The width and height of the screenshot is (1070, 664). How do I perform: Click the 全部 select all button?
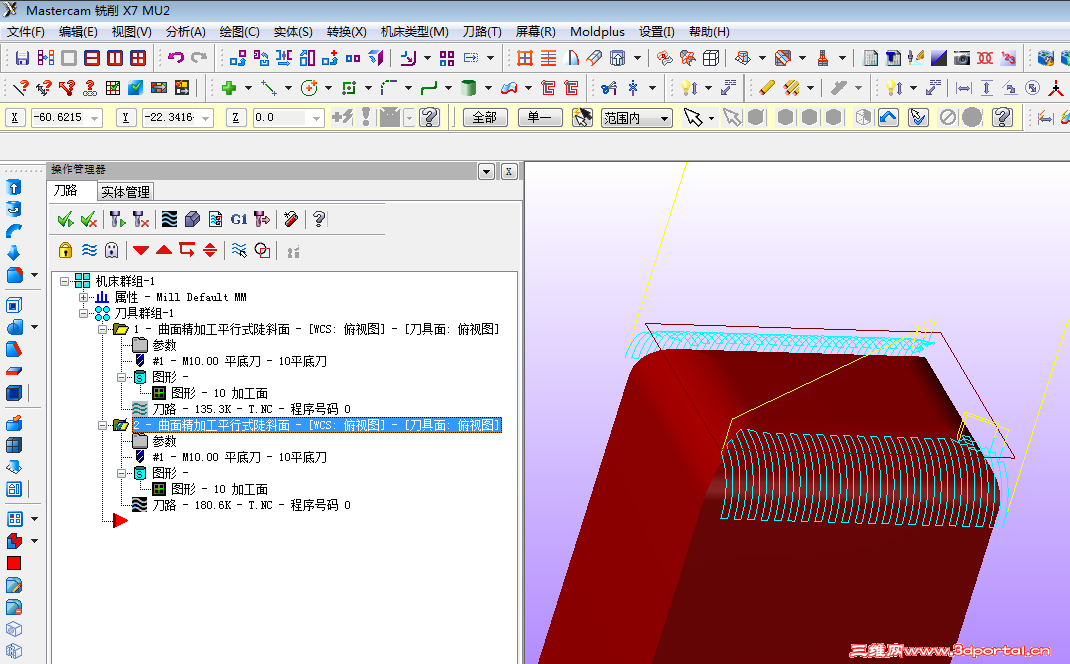click(485, 117)
